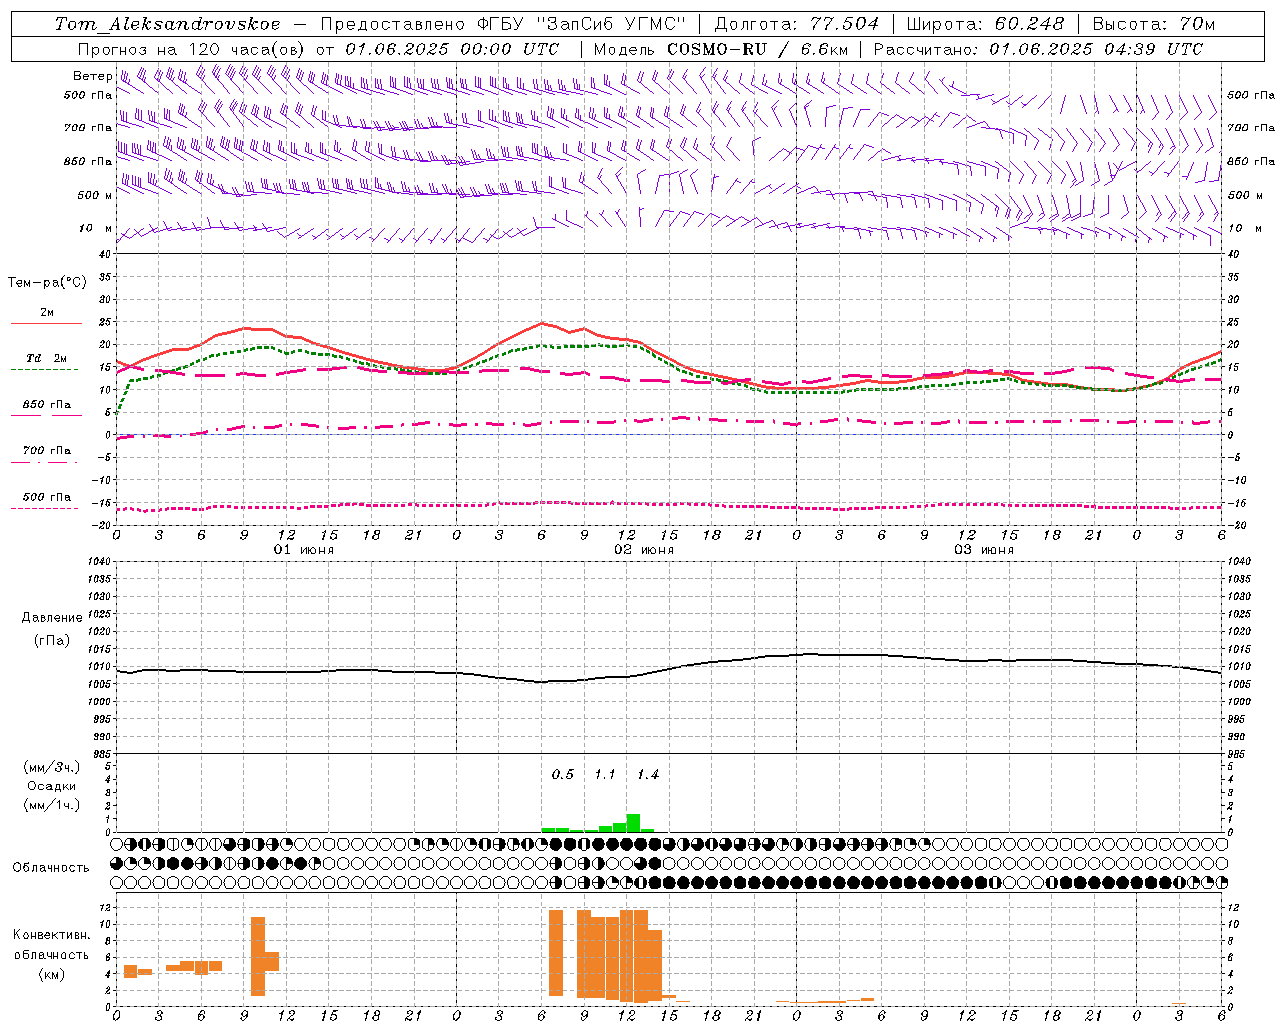Click the red '2м' temperature legend entry
The image size is (1280, 1024).
click(x=46, y=313)
